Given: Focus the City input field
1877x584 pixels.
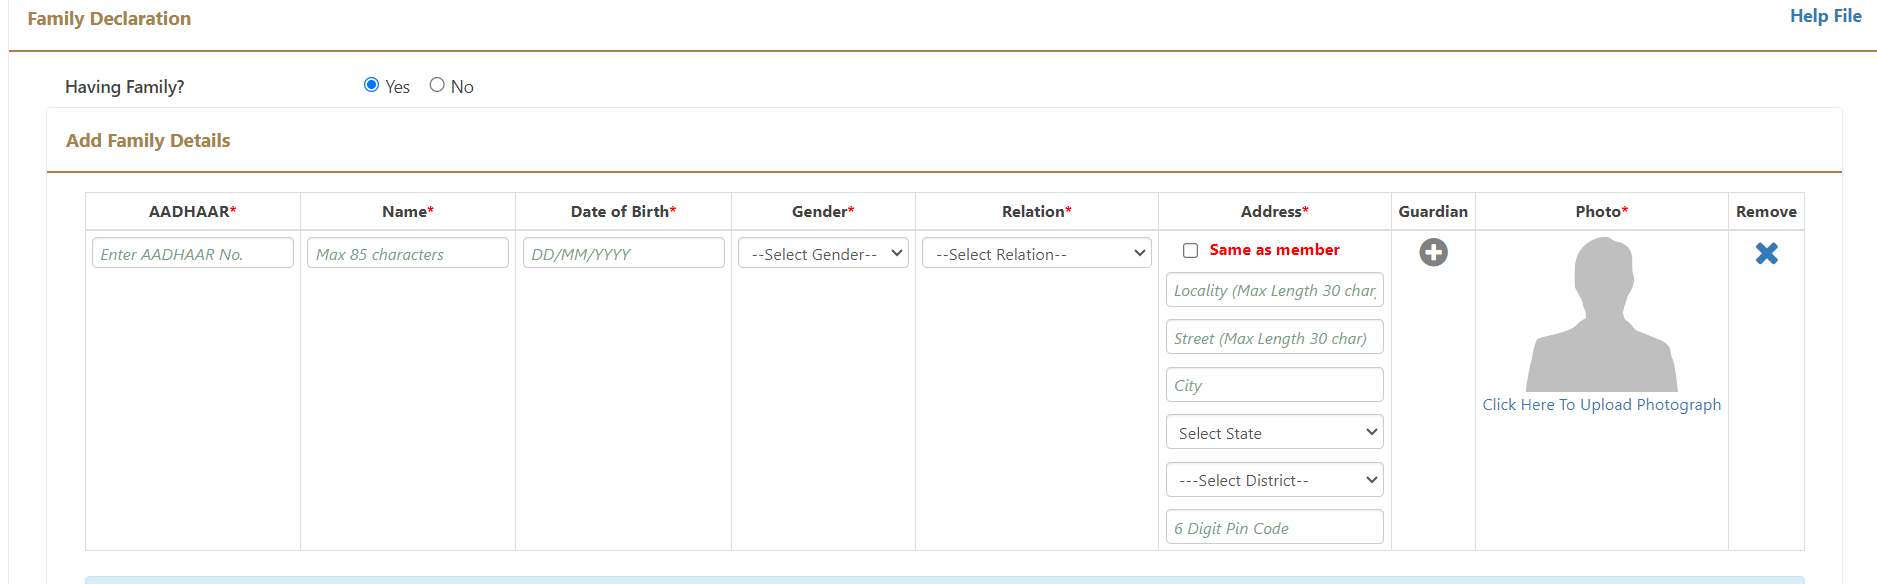Looking at the screenshot, I should [x=1274, y=385].
